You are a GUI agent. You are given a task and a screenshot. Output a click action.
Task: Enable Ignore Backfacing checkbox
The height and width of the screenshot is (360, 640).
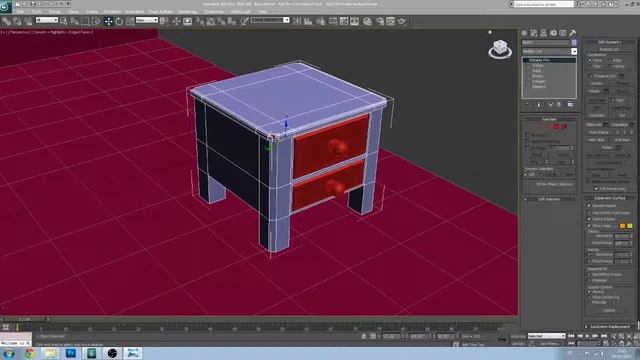527,141
